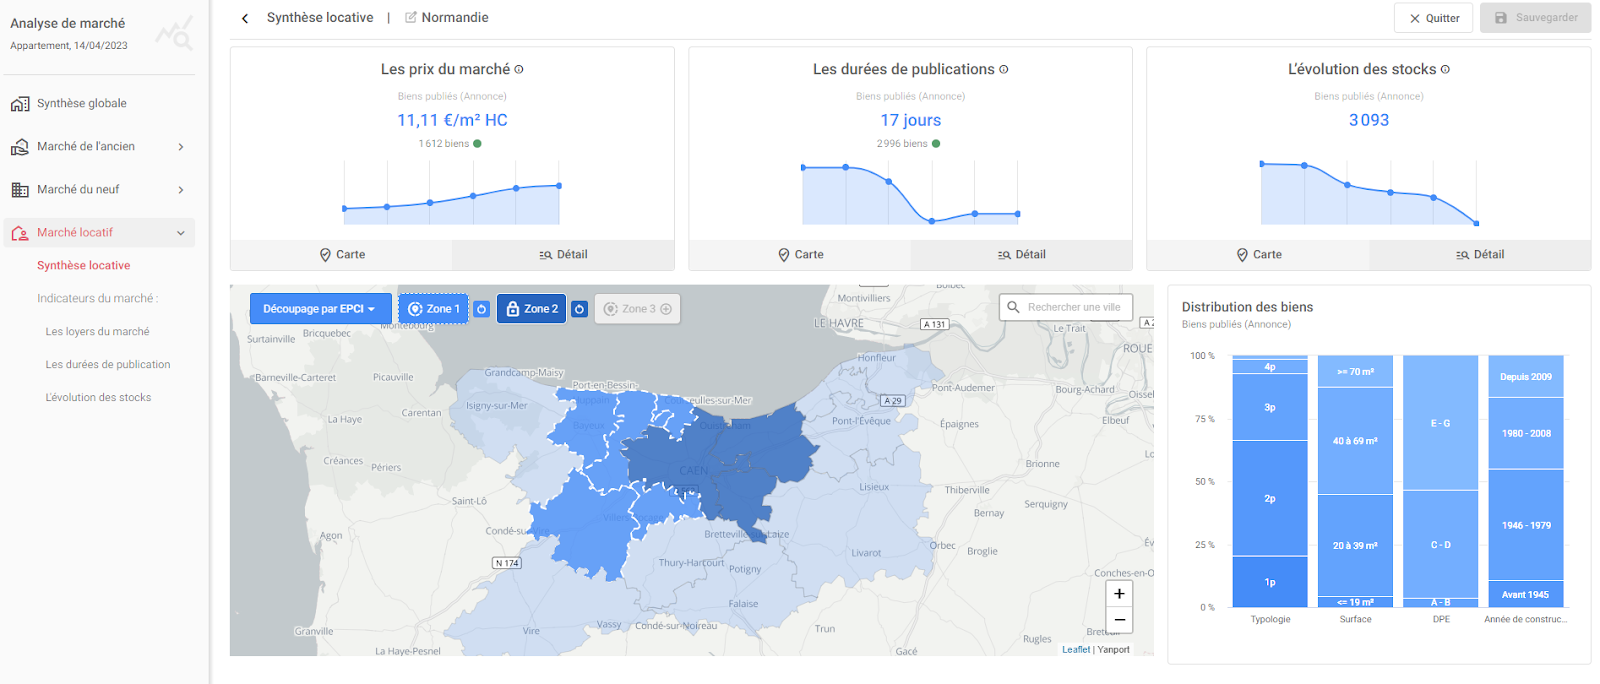The width and height of the screenshot is (1600, 684).
Task: Click the Quitter button
Action: pyautogui.click(x=1433, y=18)
